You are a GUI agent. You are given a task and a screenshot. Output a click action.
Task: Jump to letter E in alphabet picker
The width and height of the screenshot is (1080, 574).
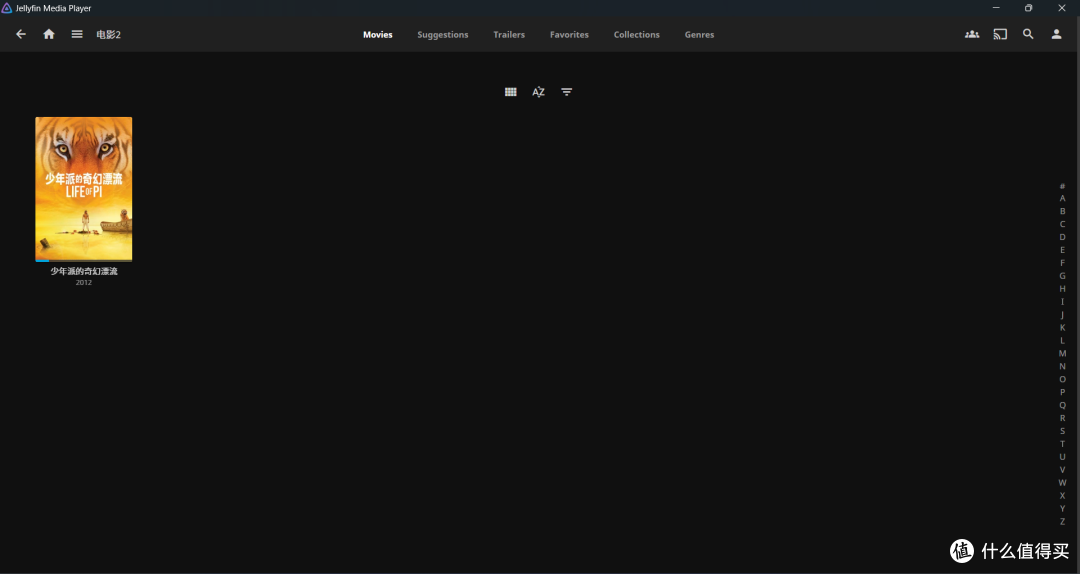click(x=1062, y=250)
